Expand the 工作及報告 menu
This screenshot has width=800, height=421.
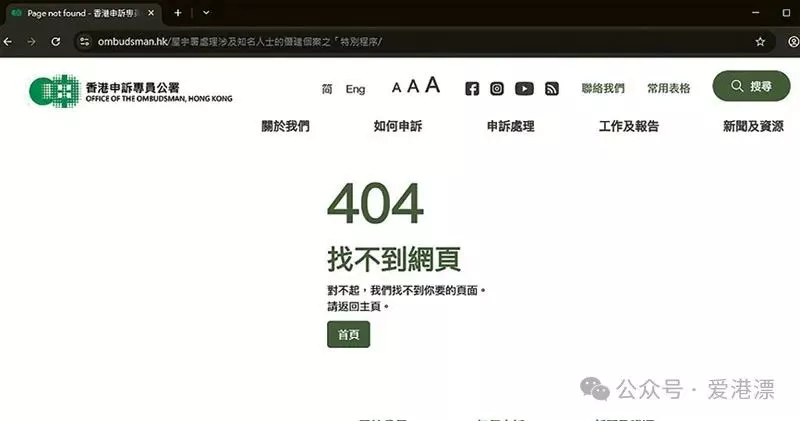coord(629,126)
